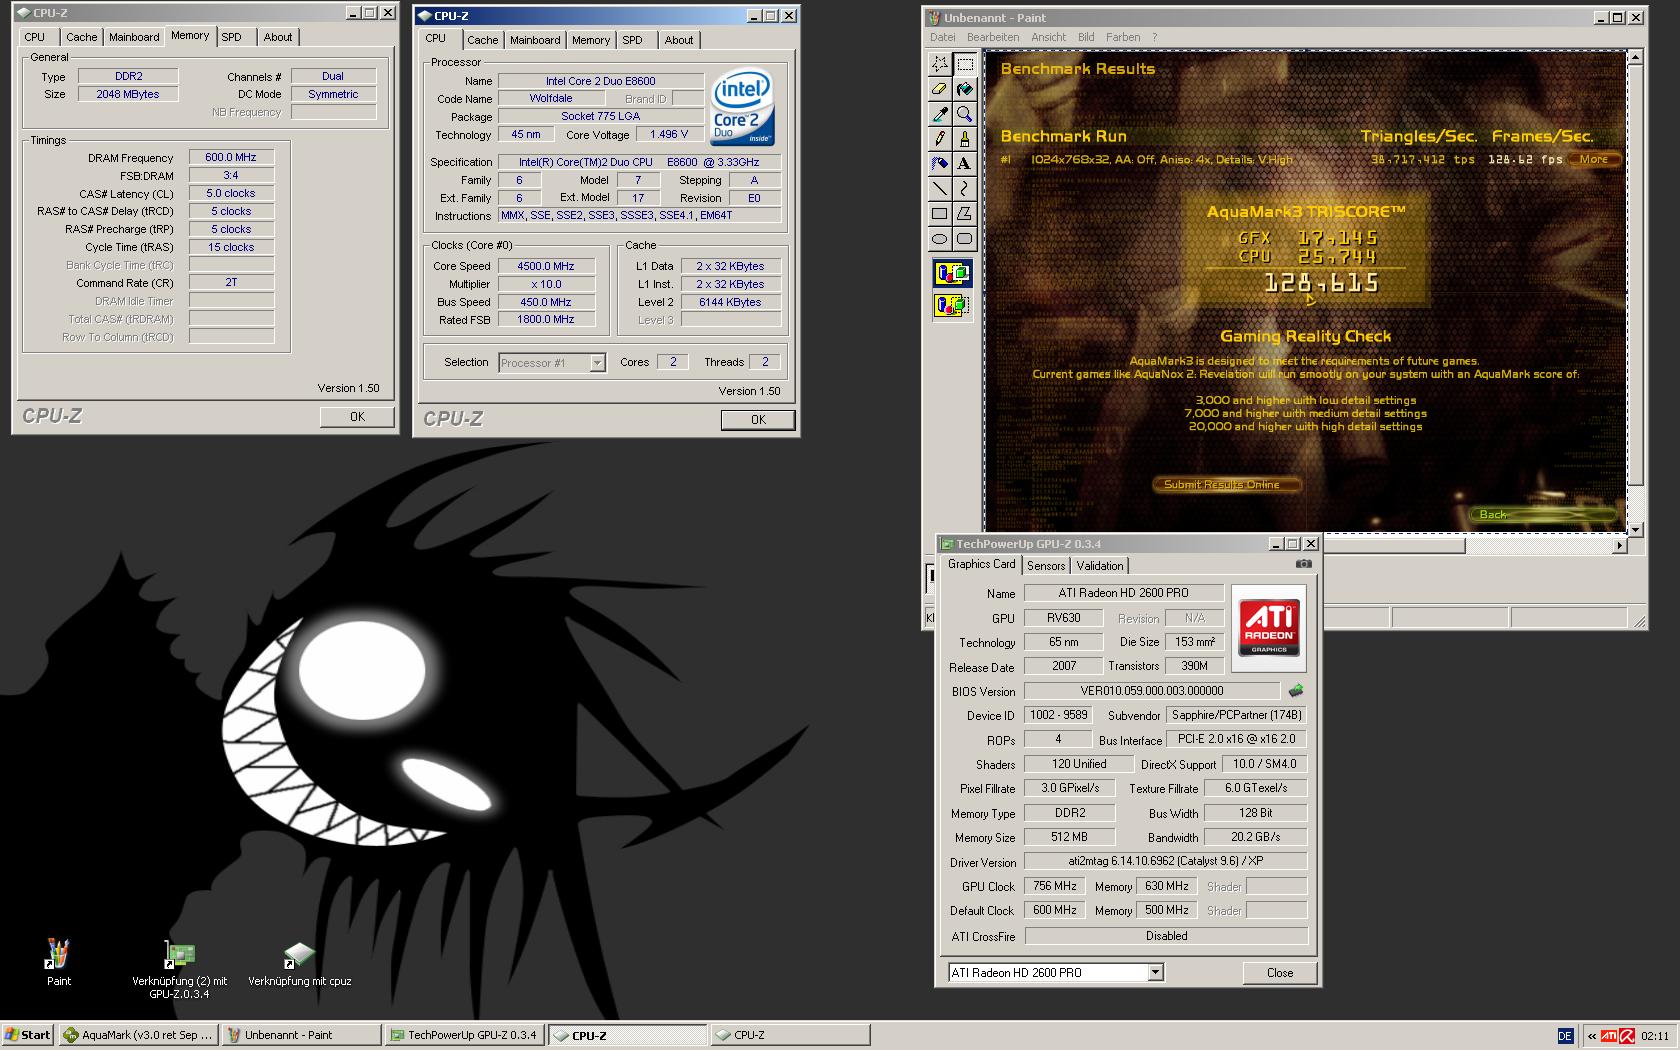Viewport: 1680px width, 1050px height.
Task: Activate the Magnifier tool in Paint
Action: (964, 114)
